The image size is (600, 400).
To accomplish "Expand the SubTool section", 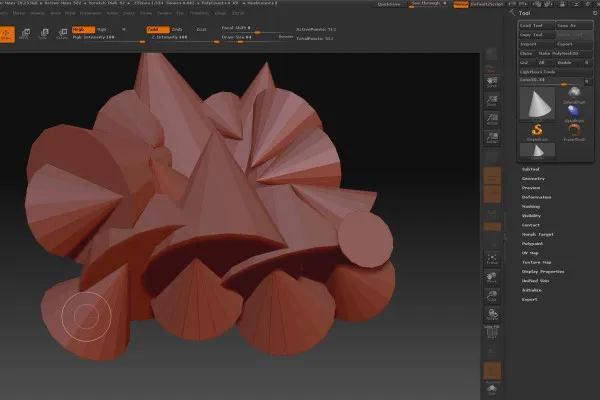I will pos(530,169).
